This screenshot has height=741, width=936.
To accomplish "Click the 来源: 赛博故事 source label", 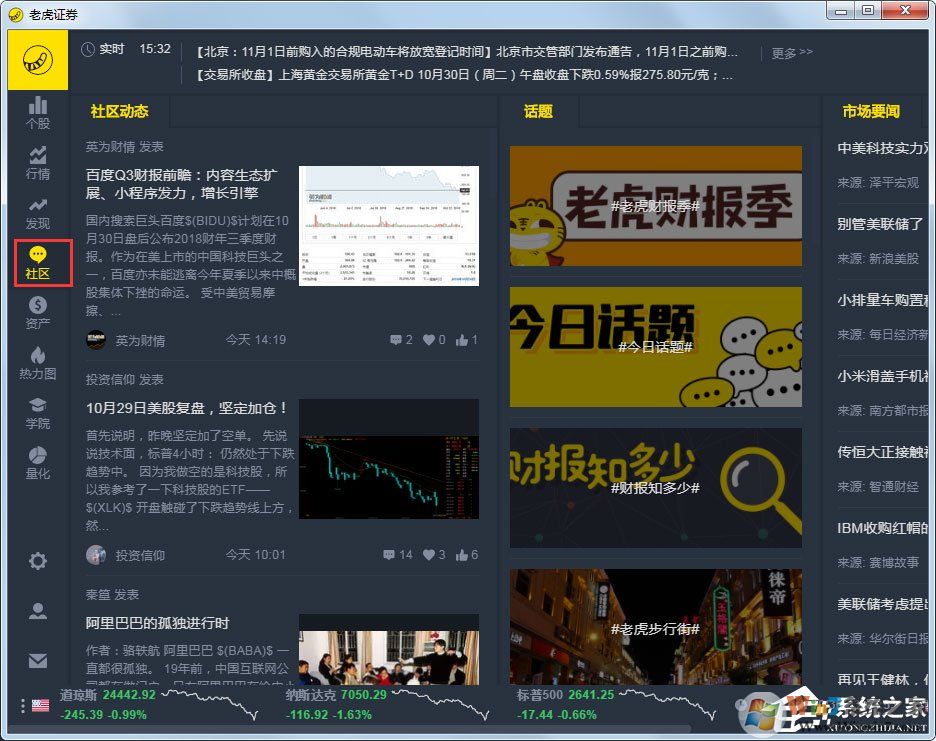I will click(878, 562).
